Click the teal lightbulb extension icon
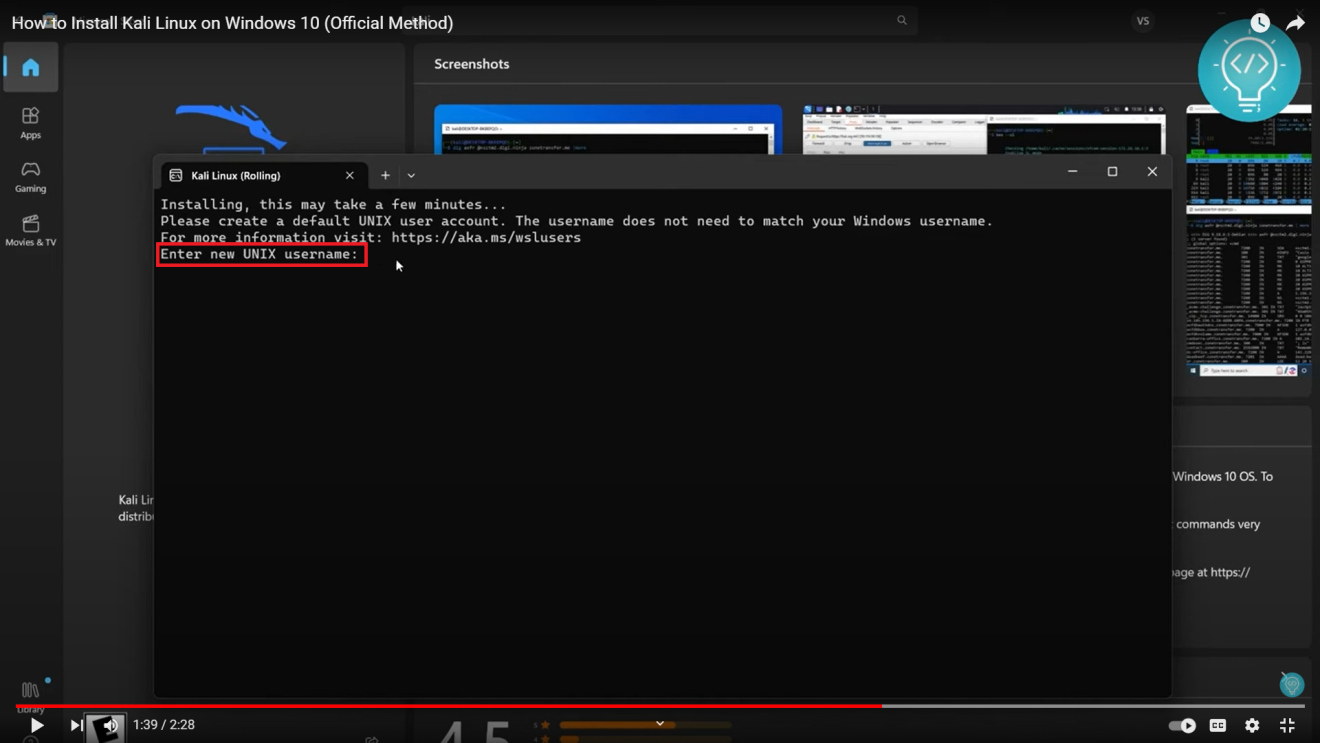 click(1249, 69)
